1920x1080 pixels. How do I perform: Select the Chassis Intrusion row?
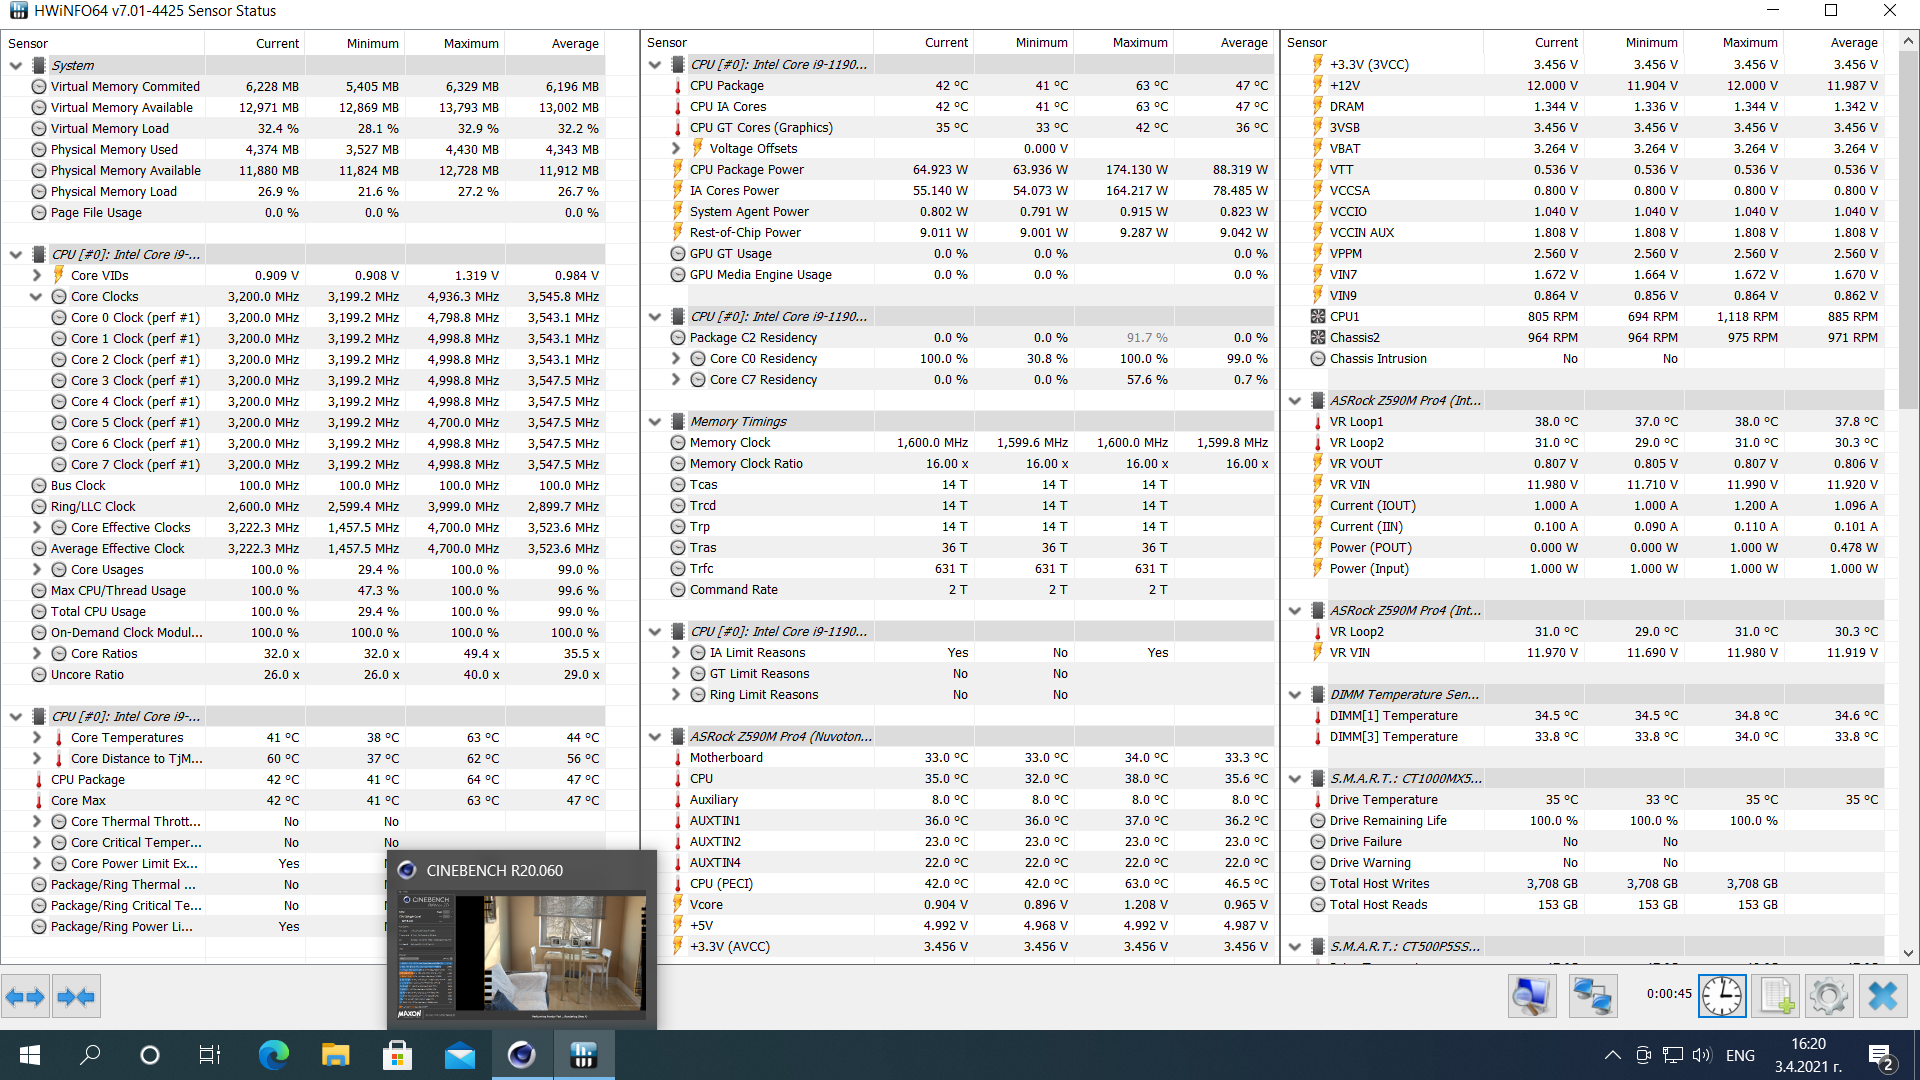(x=1585, y=358)
